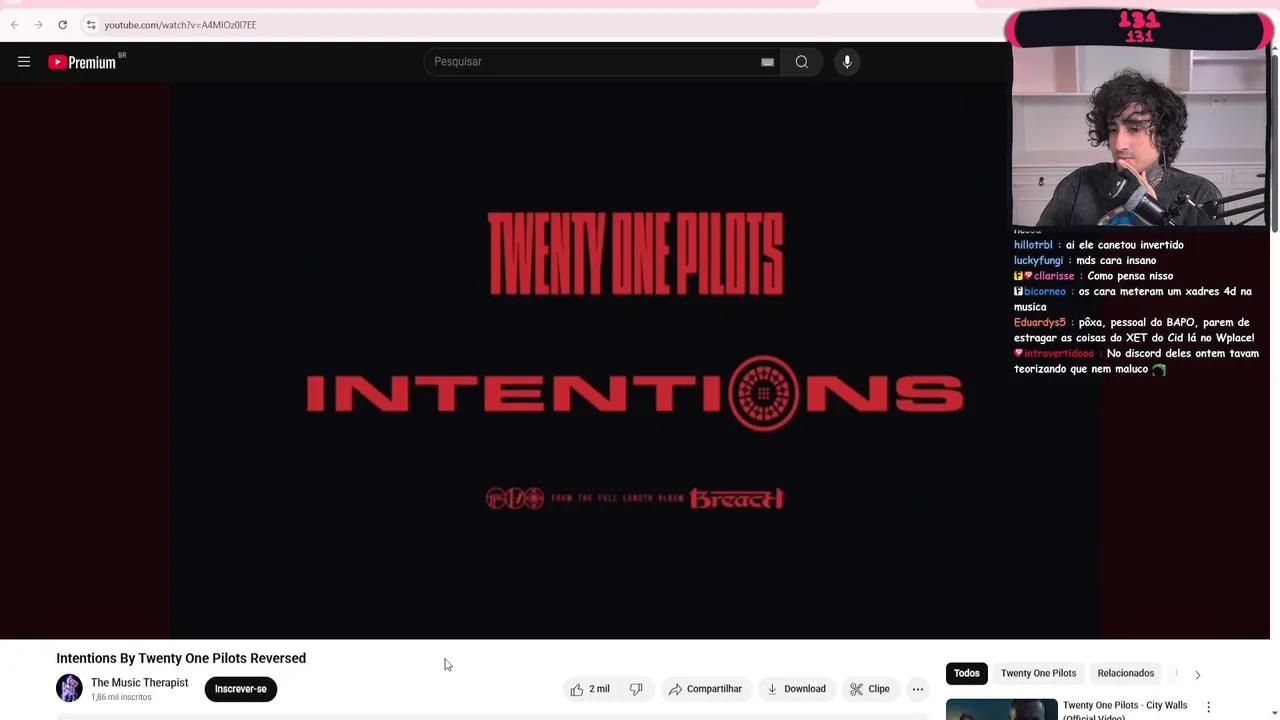Screen dimensions: 1280x720
Task: Open site information icon in address bar
Action: pyautogui.click(x=90, y=25)
